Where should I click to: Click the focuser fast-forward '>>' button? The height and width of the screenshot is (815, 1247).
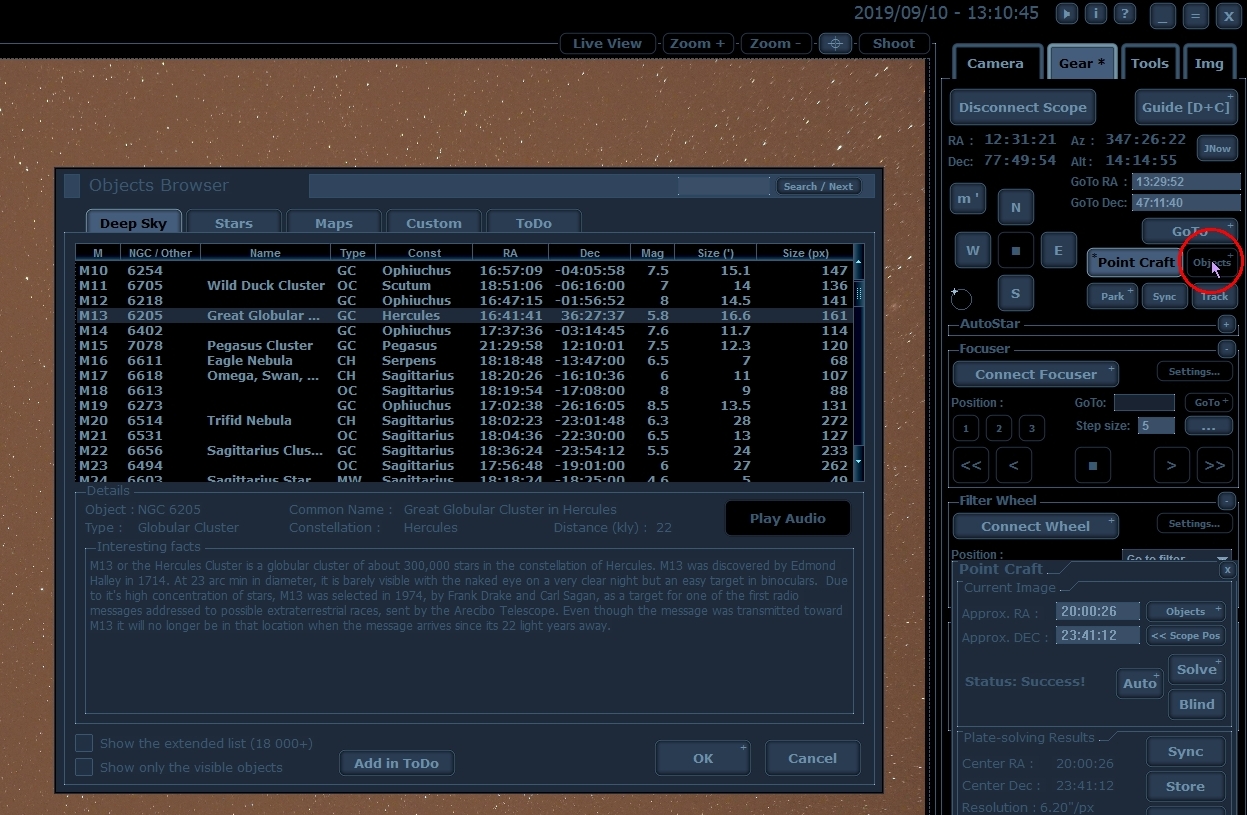coord(1215,465)
